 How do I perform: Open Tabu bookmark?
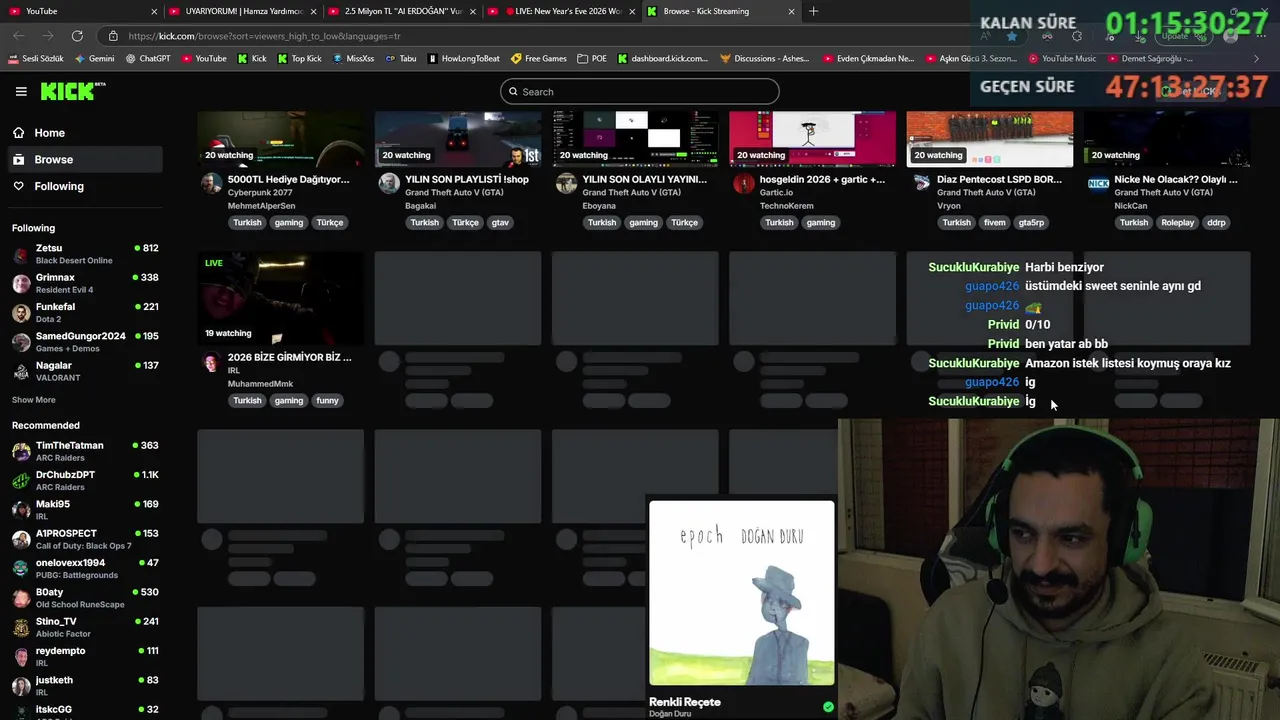click(401, 59)
